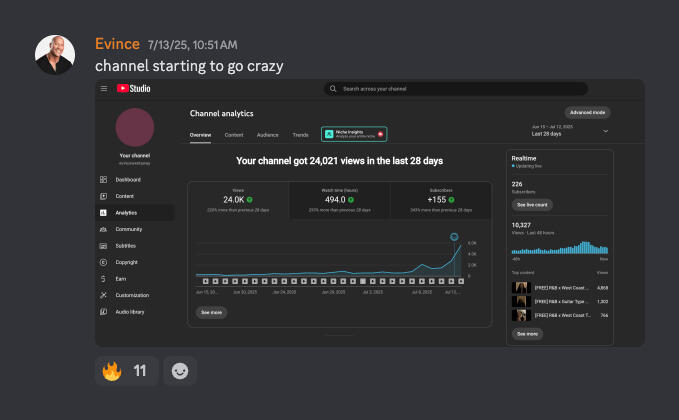
Task: Go to Content in sidebar
Action: (x=124, y=196)
